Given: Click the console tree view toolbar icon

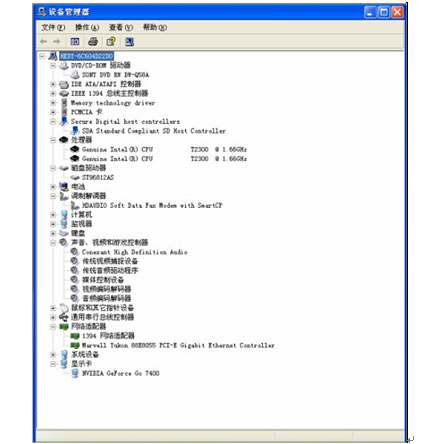Looking at the screenshot, I should coord(75,42).
